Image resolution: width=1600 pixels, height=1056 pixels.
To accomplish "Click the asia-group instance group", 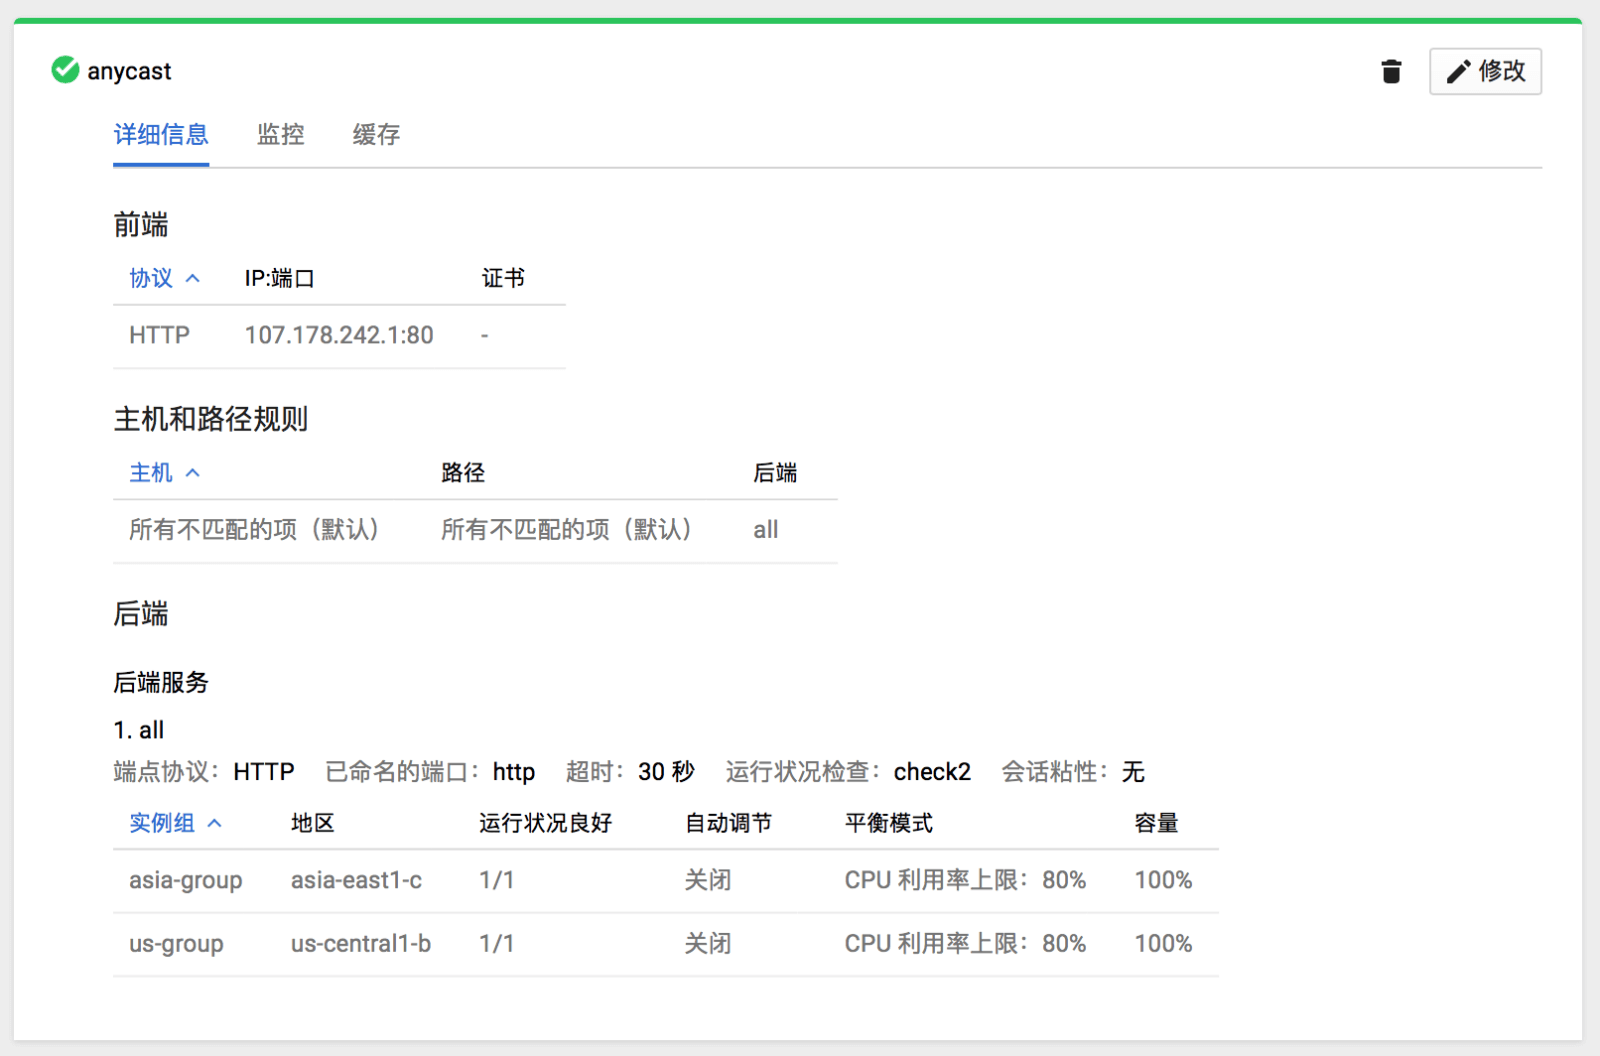I will 185,880.
